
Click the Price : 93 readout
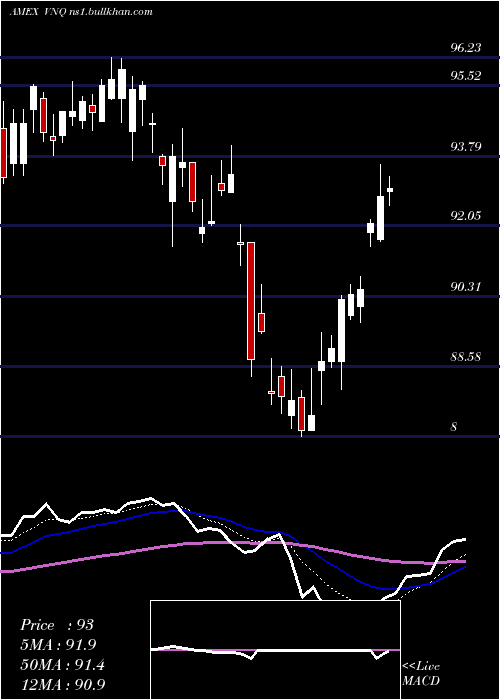57,625
